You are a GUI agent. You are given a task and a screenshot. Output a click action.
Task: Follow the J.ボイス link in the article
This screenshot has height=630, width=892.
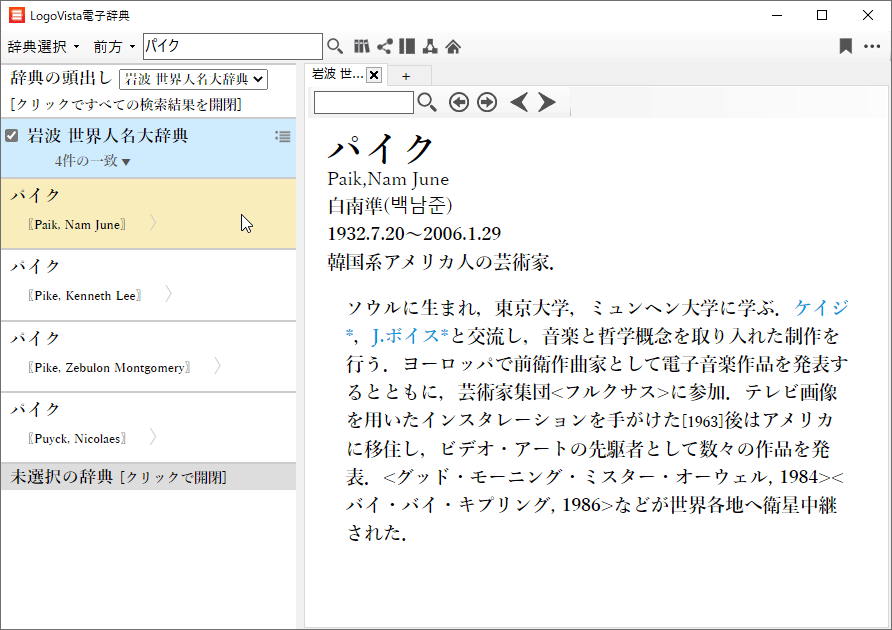pyautogui.click(x=409, y=334)
